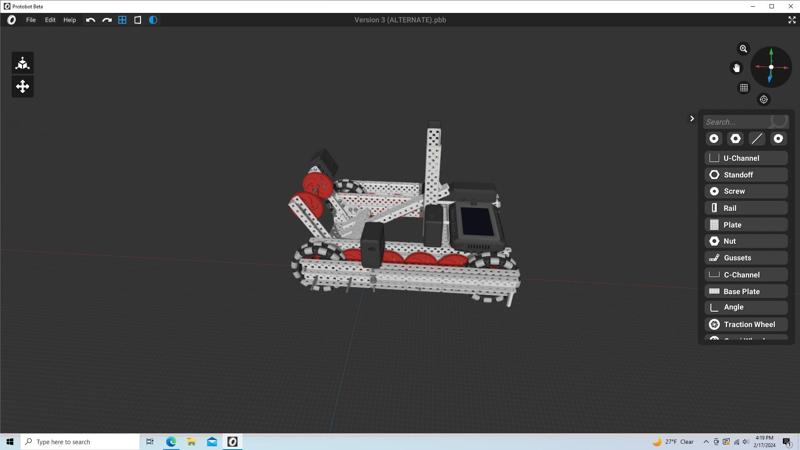Select the first round filter icon

point(714,138)
